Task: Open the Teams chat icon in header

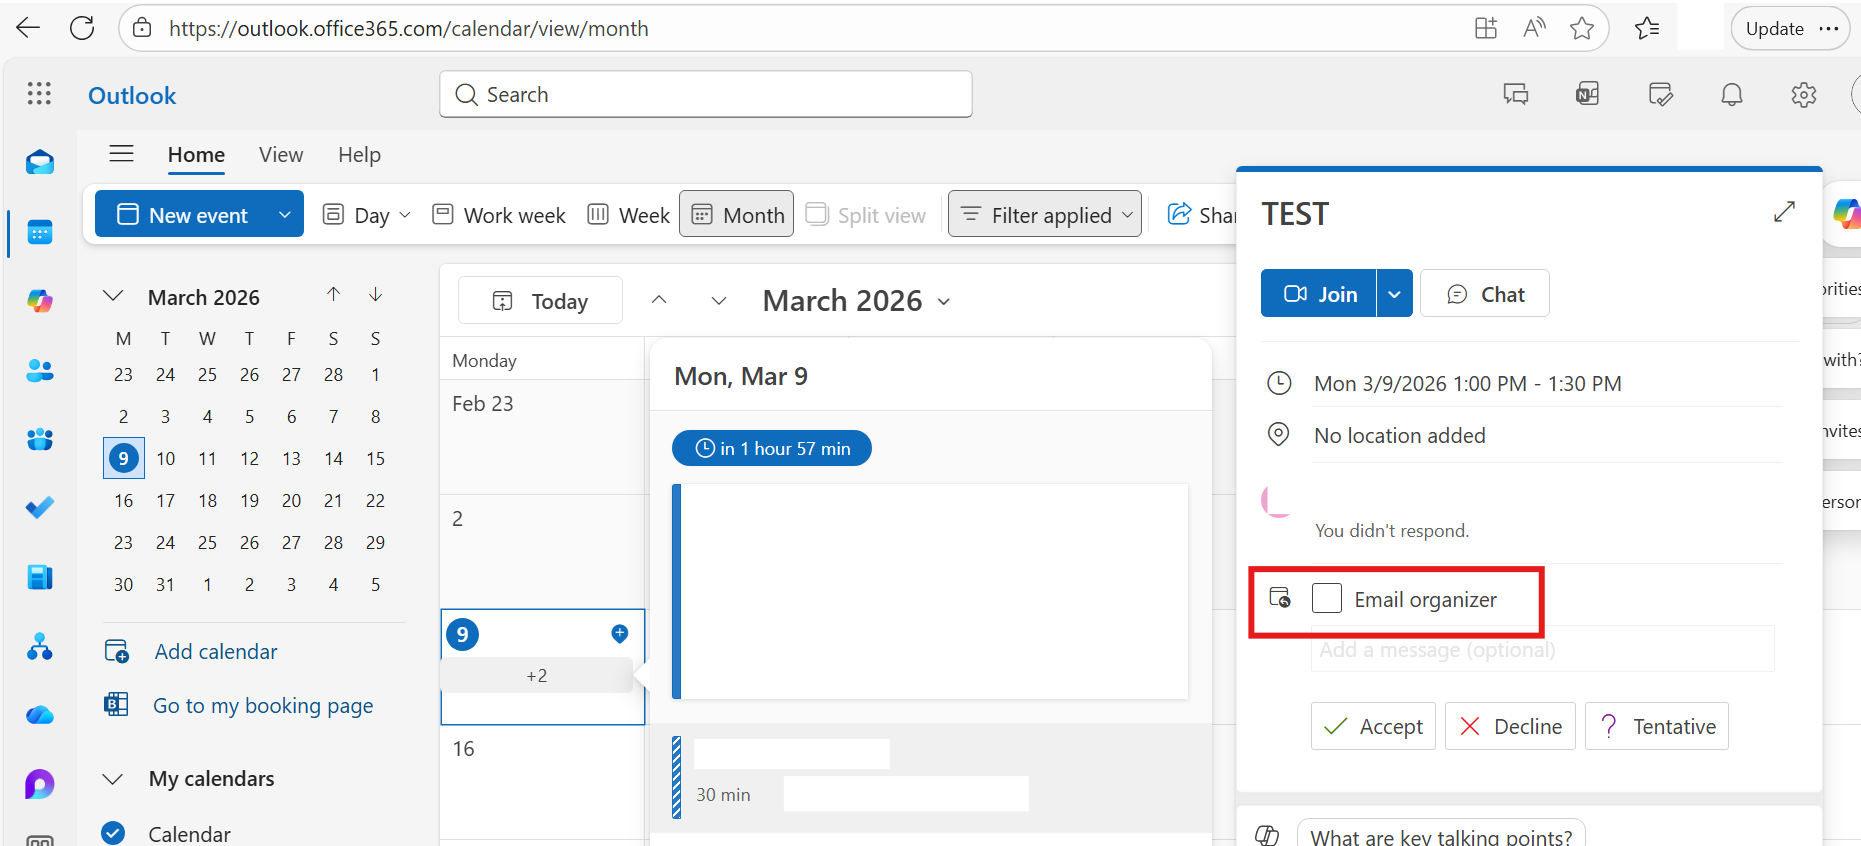Action: pyautogui.click(x=1516, y=95)
